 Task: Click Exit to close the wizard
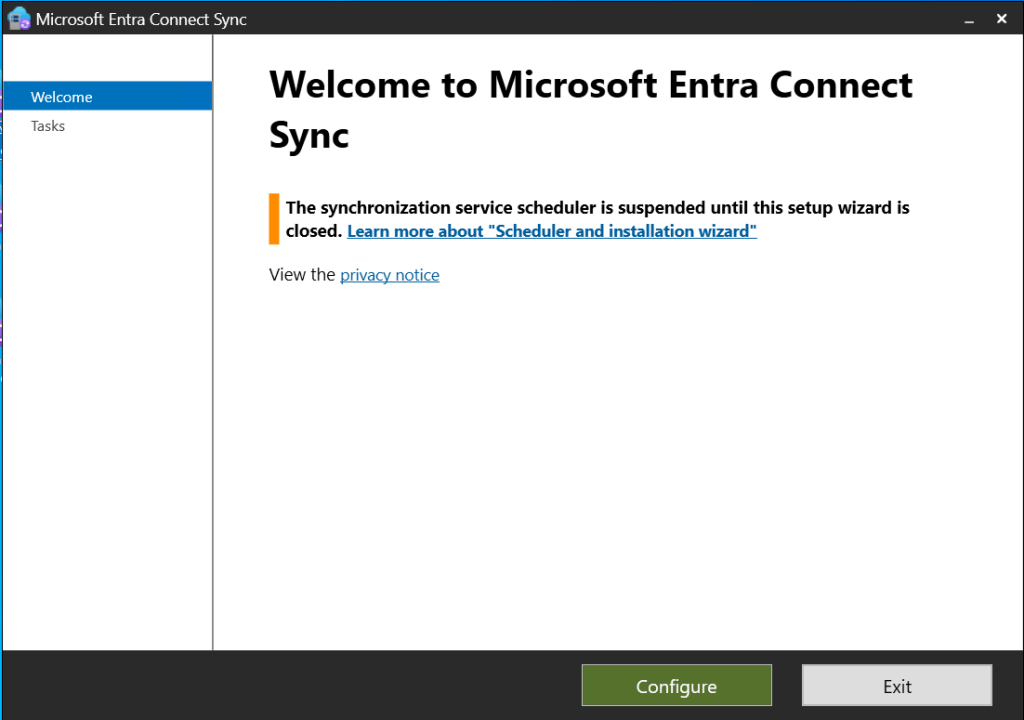pyautogui.click(x=896, y=686)
